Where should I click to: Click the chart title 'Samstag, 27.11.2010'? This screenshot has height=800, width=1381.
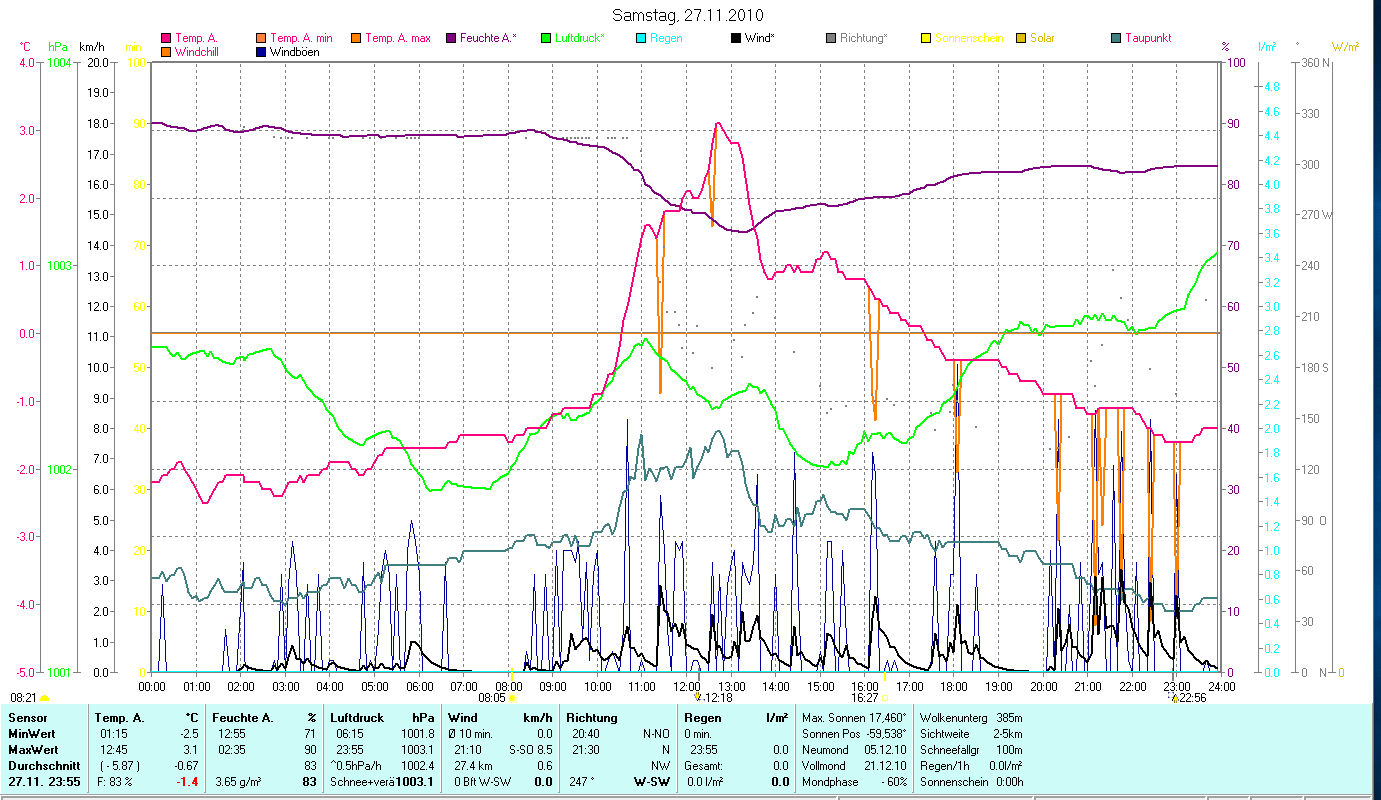pyautogui.click(x=687, y=15)
